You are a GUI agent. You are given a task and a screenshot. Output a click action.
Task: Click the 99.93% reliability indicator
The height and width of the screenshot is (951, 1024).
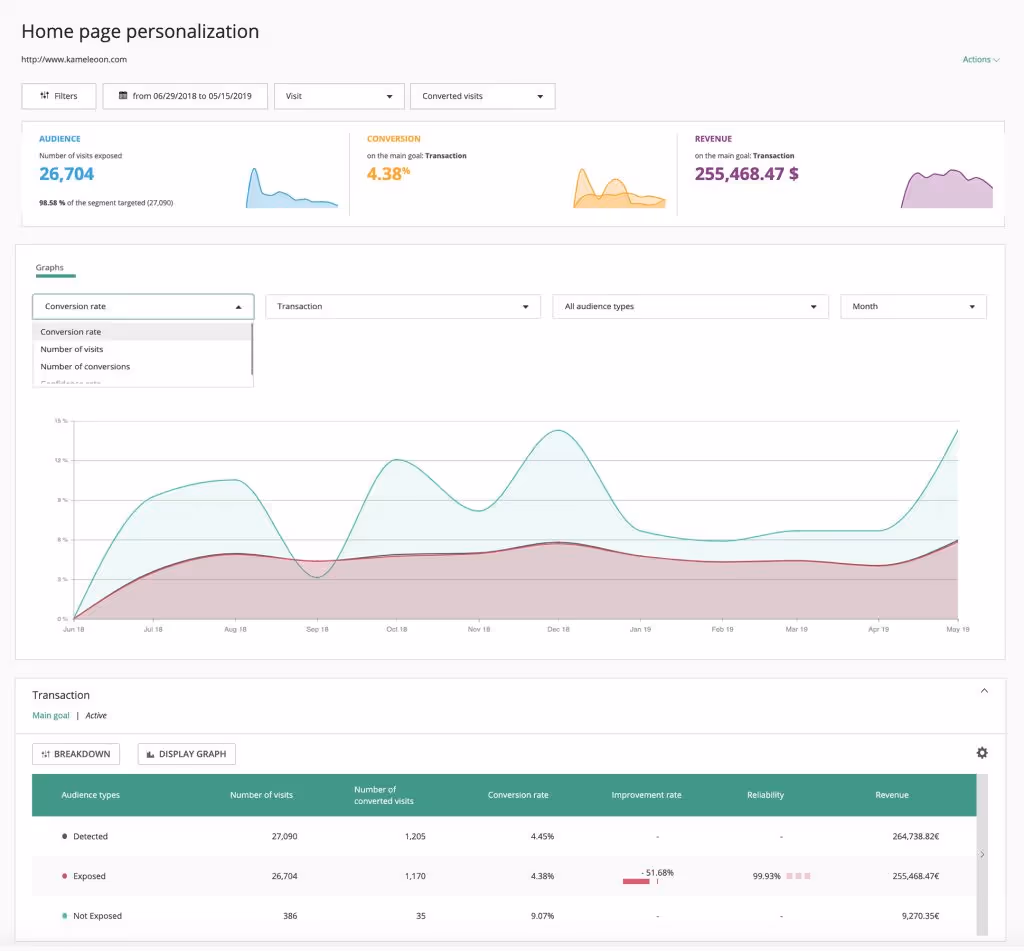[781, 877]
